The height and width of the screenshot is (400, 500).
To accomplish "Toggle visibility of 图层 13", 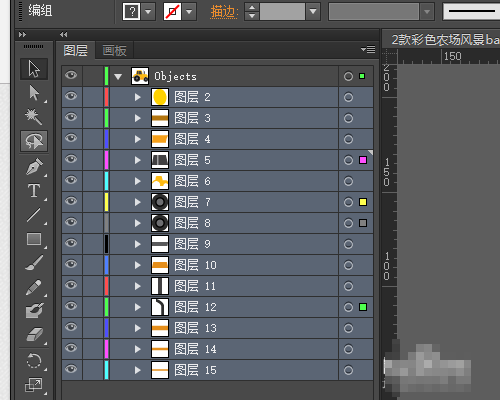I will 71,327.
